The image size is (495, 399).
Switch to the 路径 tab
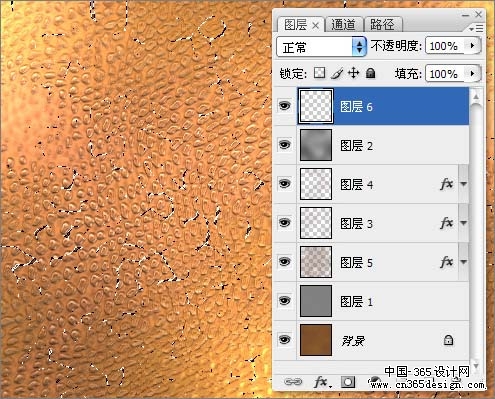[x=383, y=24]
